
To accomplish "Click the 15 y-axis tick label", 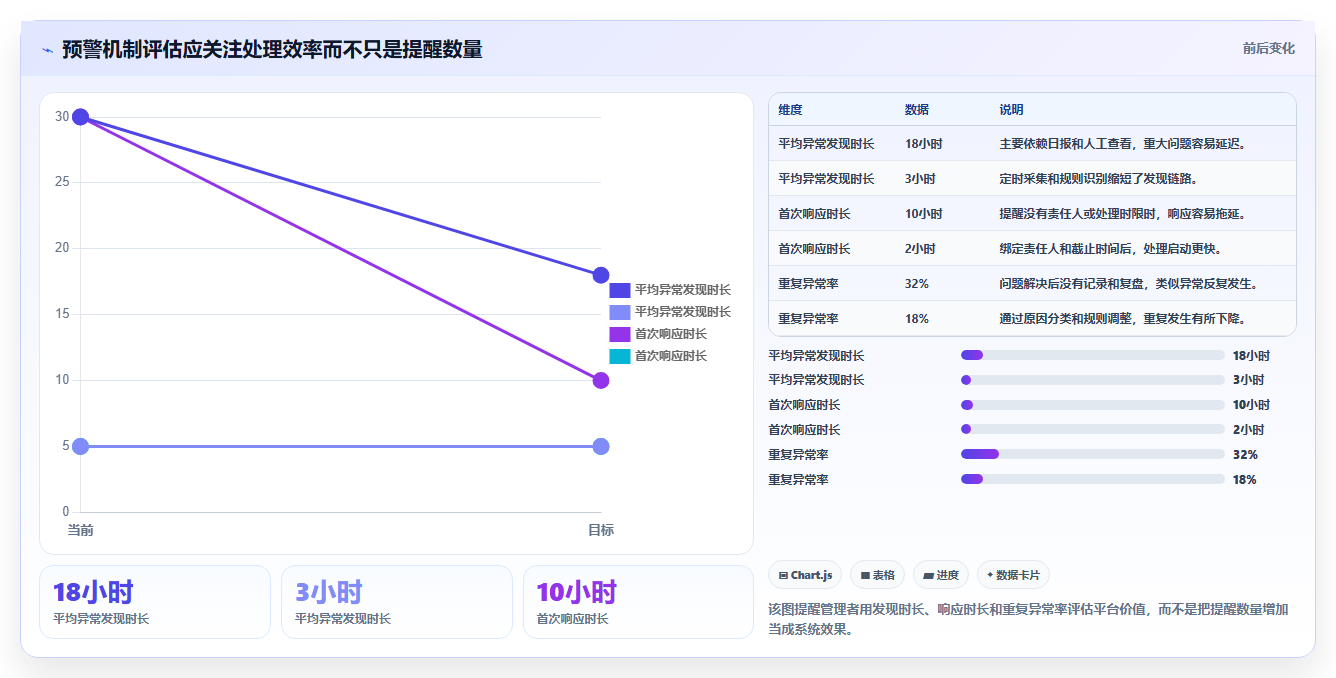I will (62, 314).
